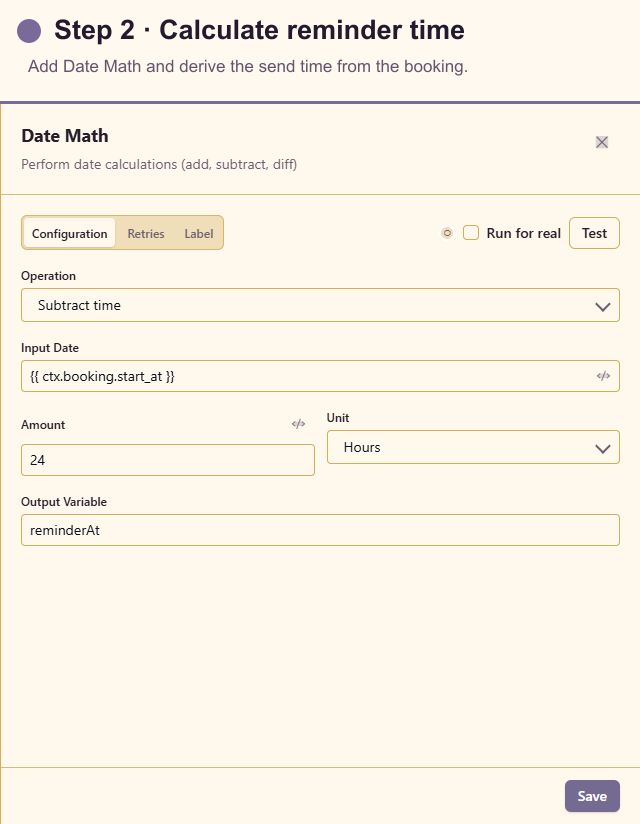
Task: Click the Operation label
Action: (48, 276)
